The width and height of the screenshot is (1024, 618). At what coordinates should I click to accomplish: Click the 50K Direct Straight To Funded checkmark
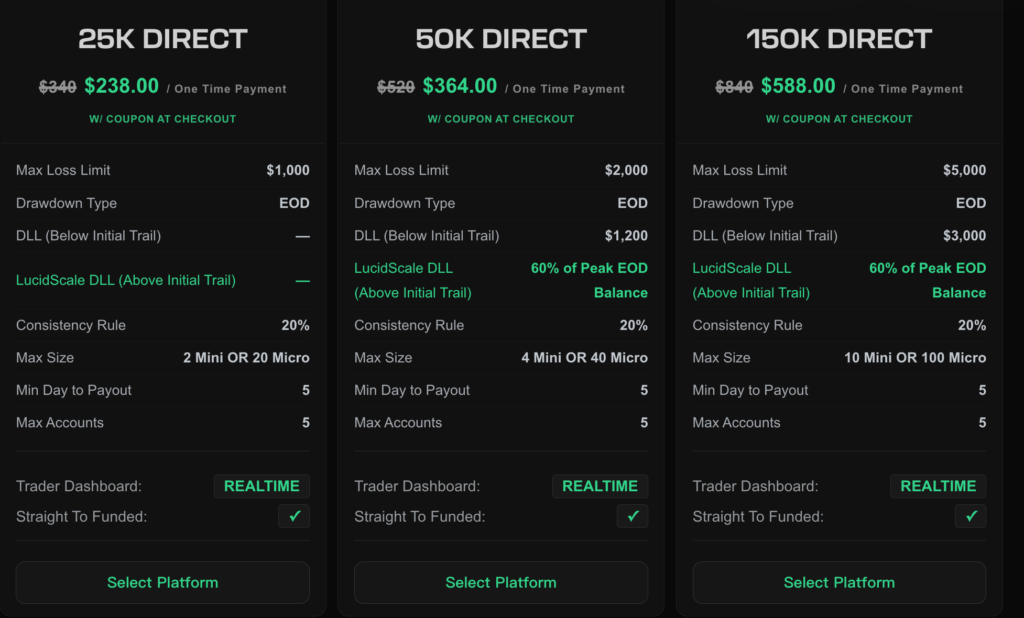632,517
